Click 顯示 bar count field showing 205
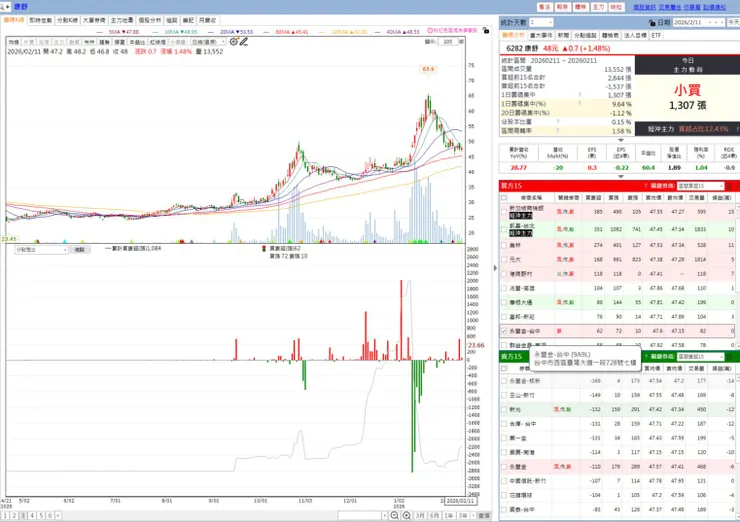 coord(448,42)
